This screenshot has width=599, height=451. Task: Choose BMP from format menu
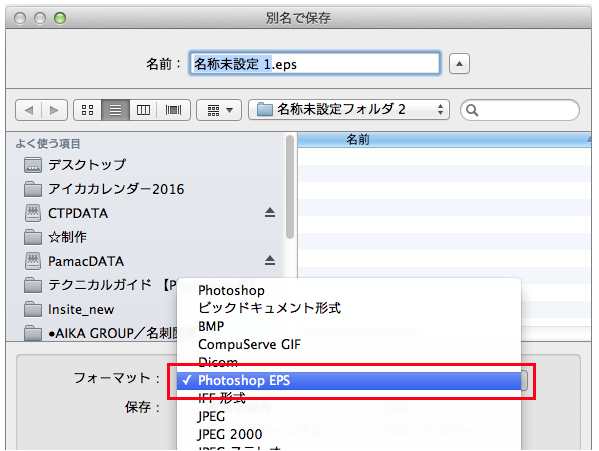349,326
